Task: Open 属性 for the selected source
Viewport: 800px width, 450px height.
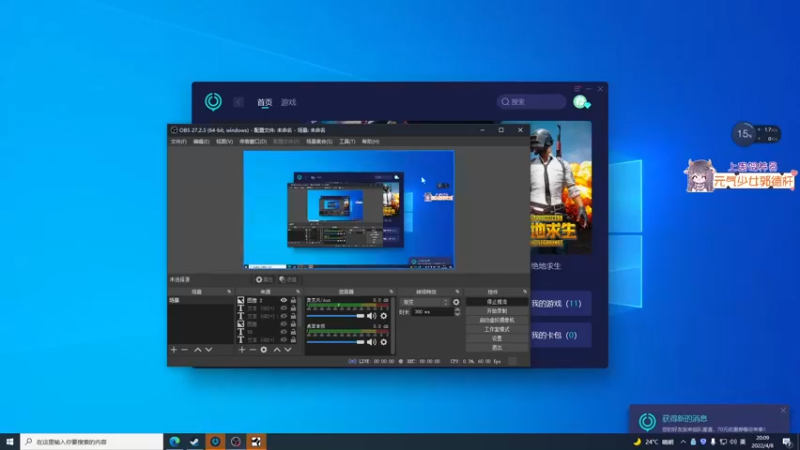Action: [264, 280]
